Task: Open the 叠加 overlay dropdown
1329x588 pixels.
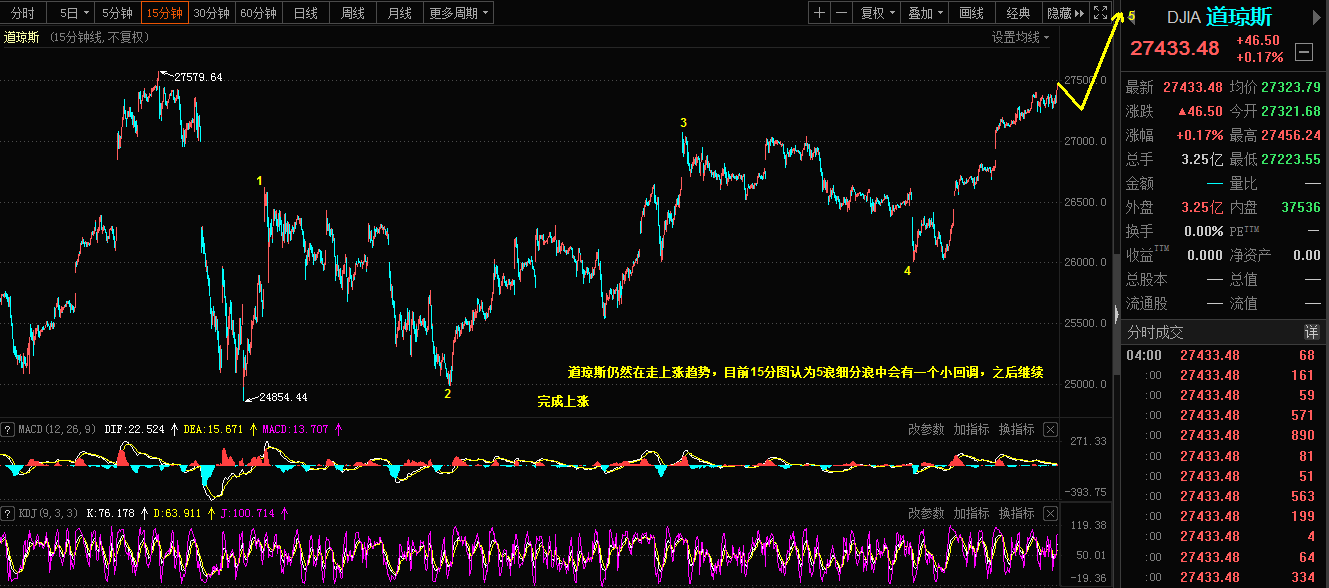Action: [x=924, y=13]
